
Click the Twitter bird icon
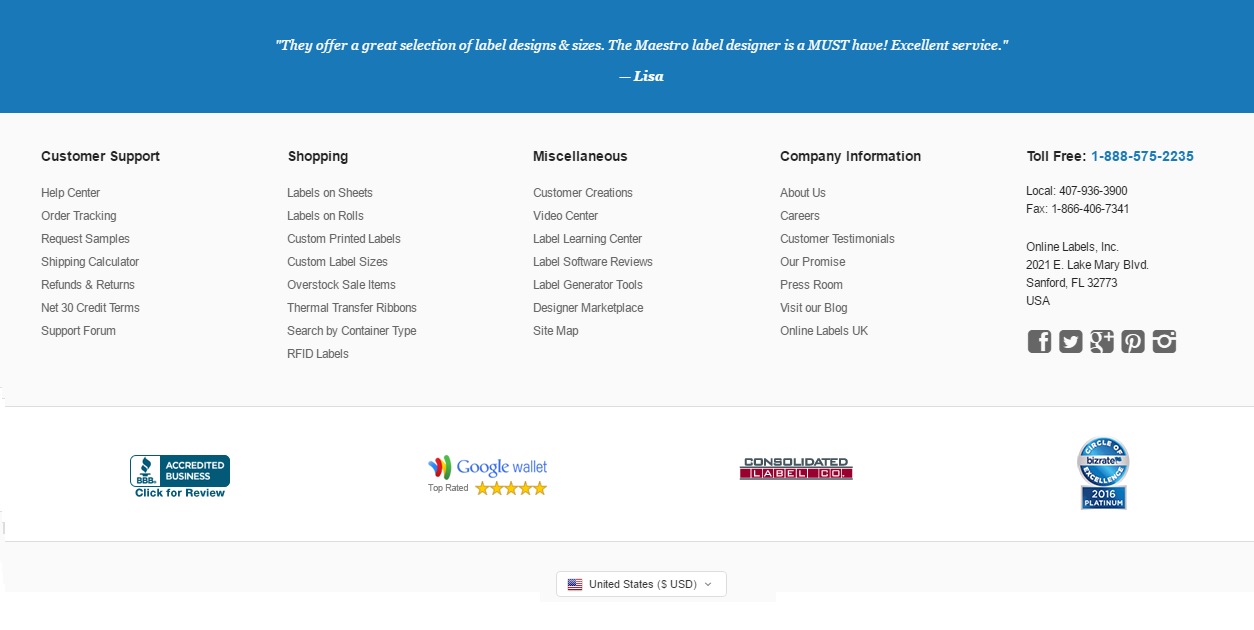(1070, 341)
